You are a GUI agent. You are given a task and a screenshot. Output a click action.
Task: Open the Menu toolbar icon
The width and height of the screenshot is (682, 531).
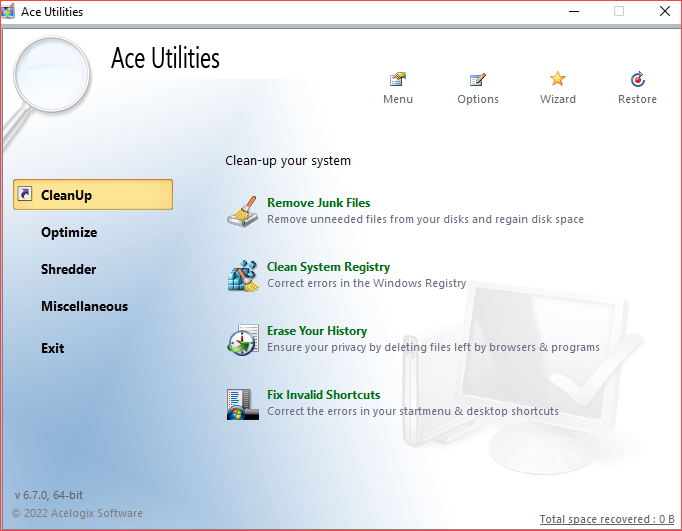[x=398, y=79]
